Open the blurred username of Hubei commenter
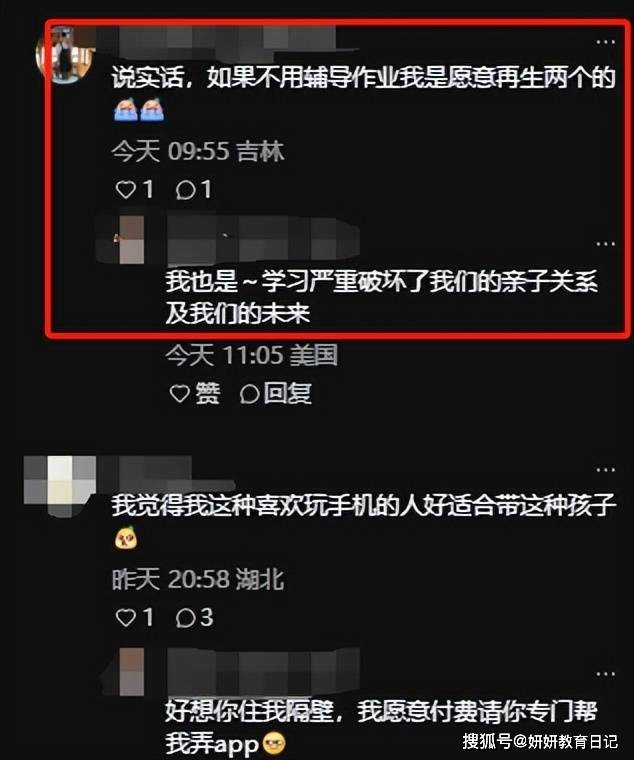The image size is (634, 760). coord(165,470)
